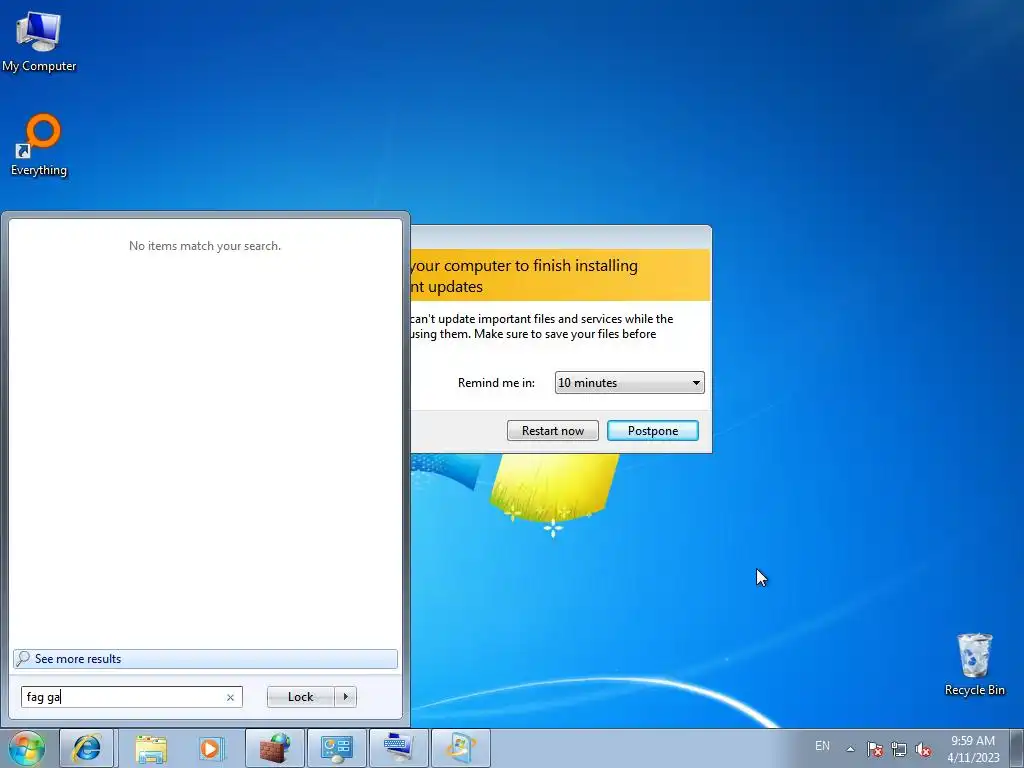Launch Internet Explorer from the taskbar
This screenshot has height=768, width=1024.
[87, 748]
